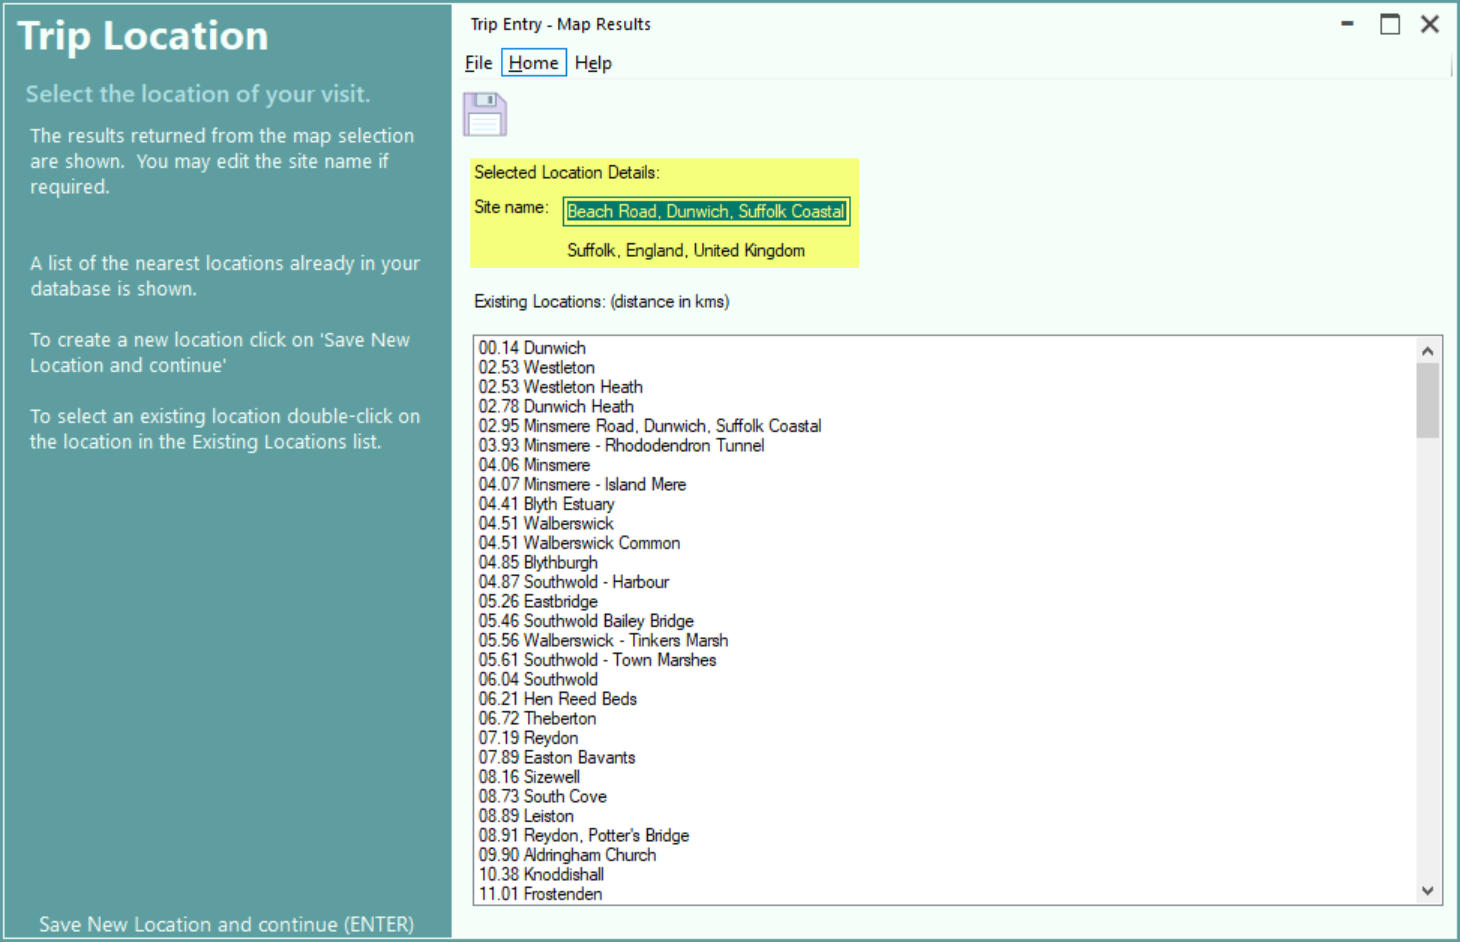Screen dimensions: 1460x942
Task: Maximize the Trip Entry window
Action: [x=1390, y=24]
